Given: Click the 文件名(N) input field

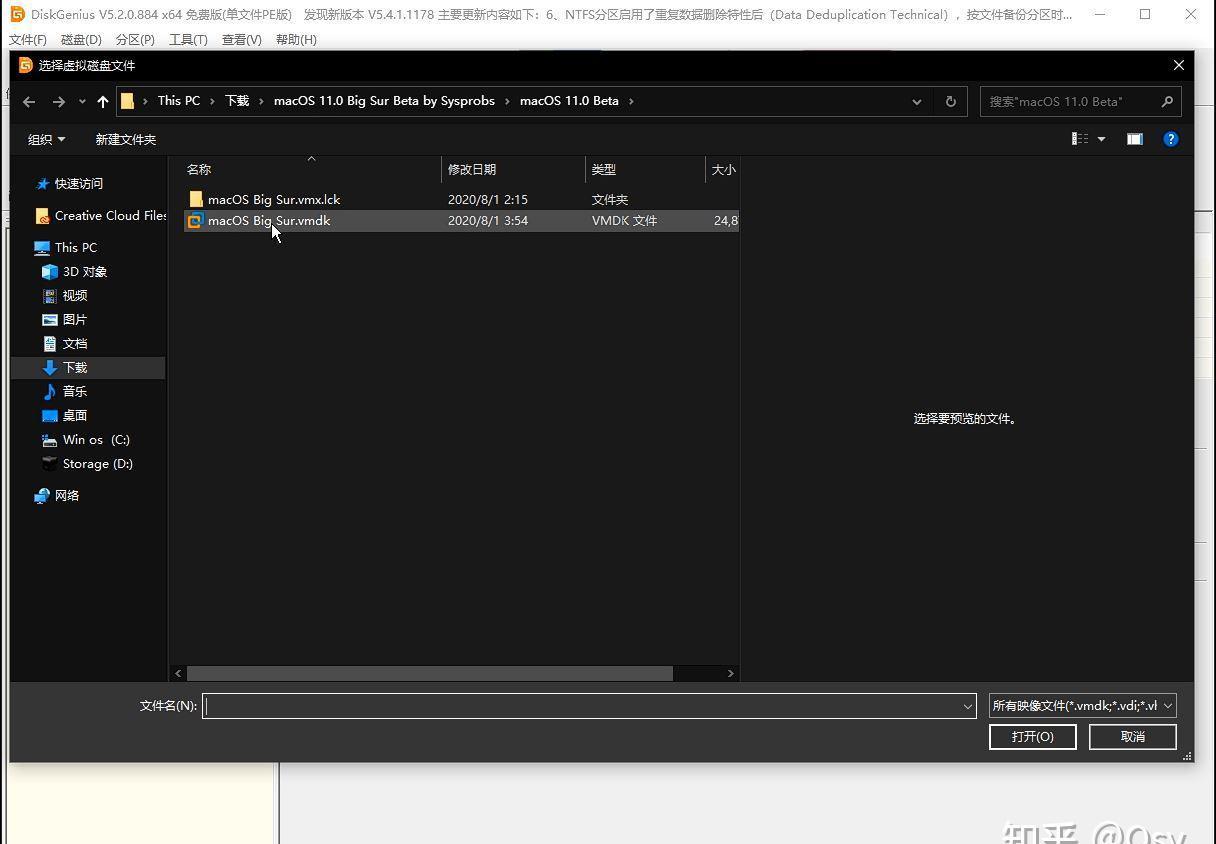Looking at the screenshot, I should 589,706.
